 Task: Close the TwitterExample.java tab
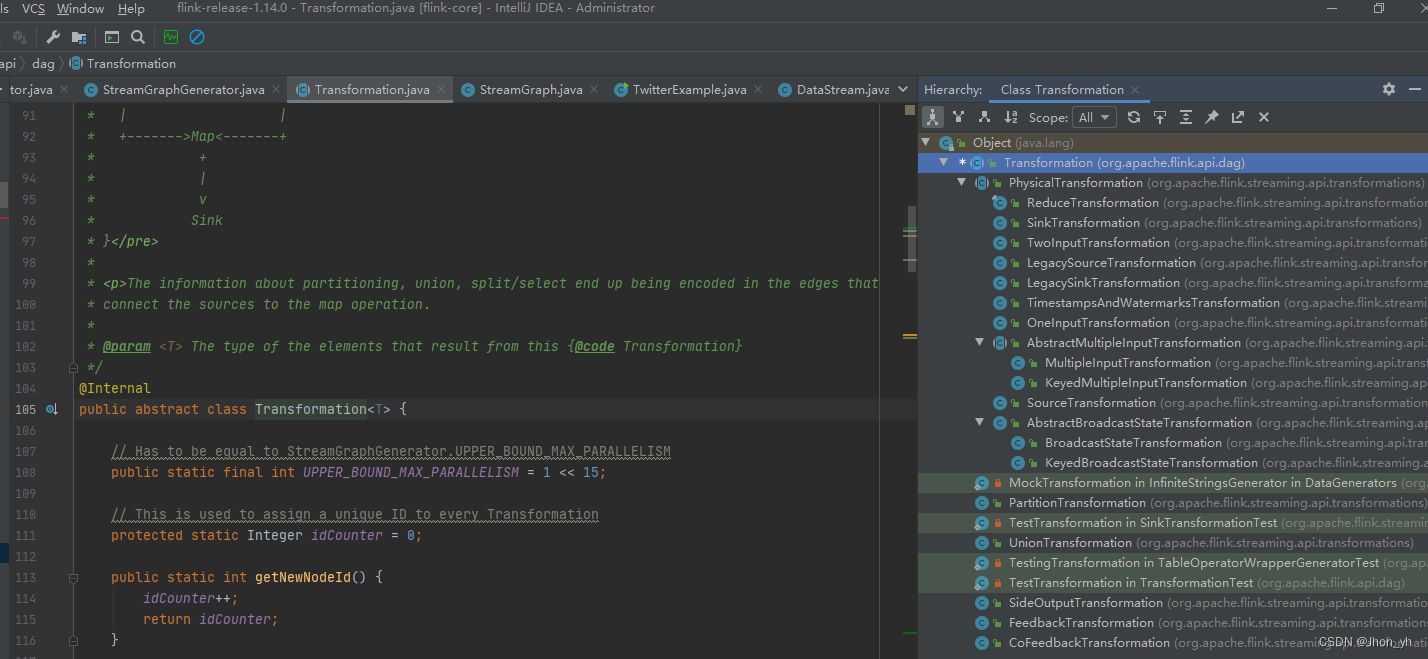(x=756, y=90)
